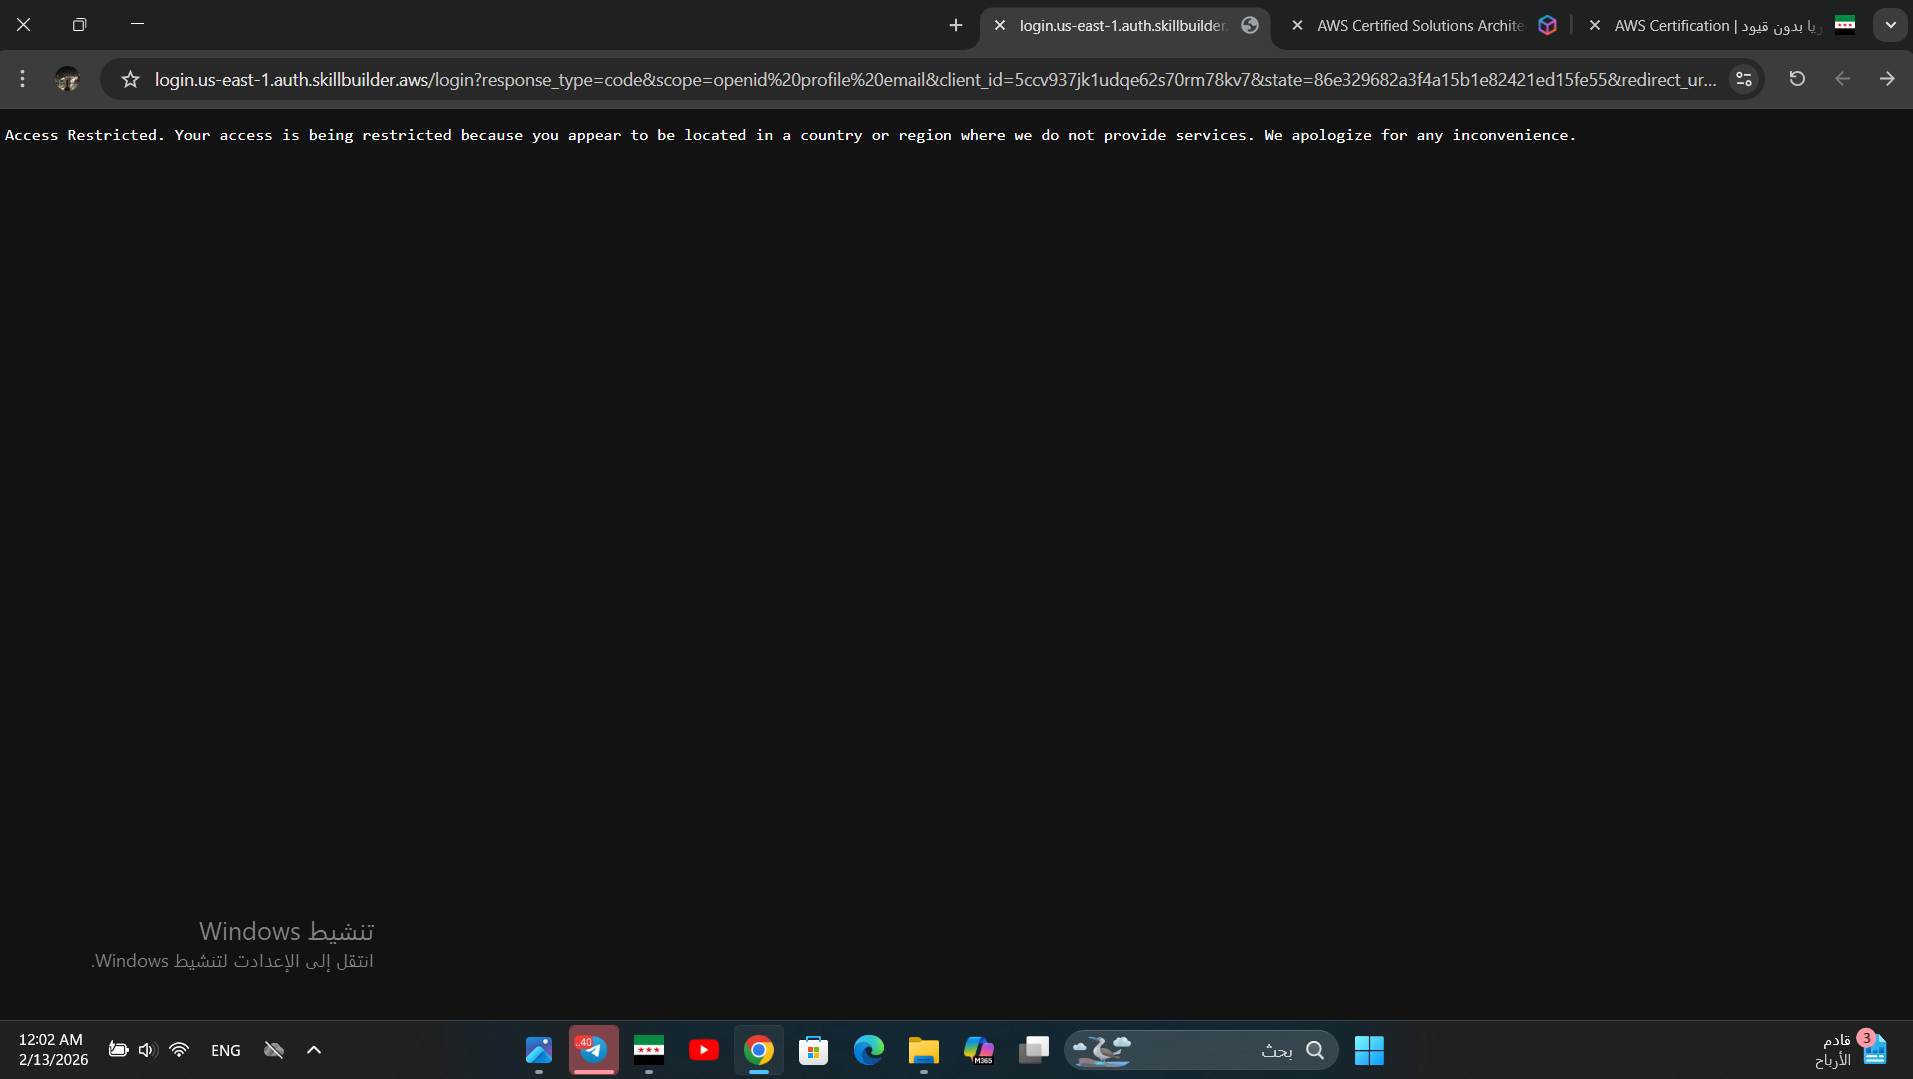The width and height of the screenshot is (1913, 1079).
Task: Open the Chrome three-dot menu
Action: click(22, 79)
